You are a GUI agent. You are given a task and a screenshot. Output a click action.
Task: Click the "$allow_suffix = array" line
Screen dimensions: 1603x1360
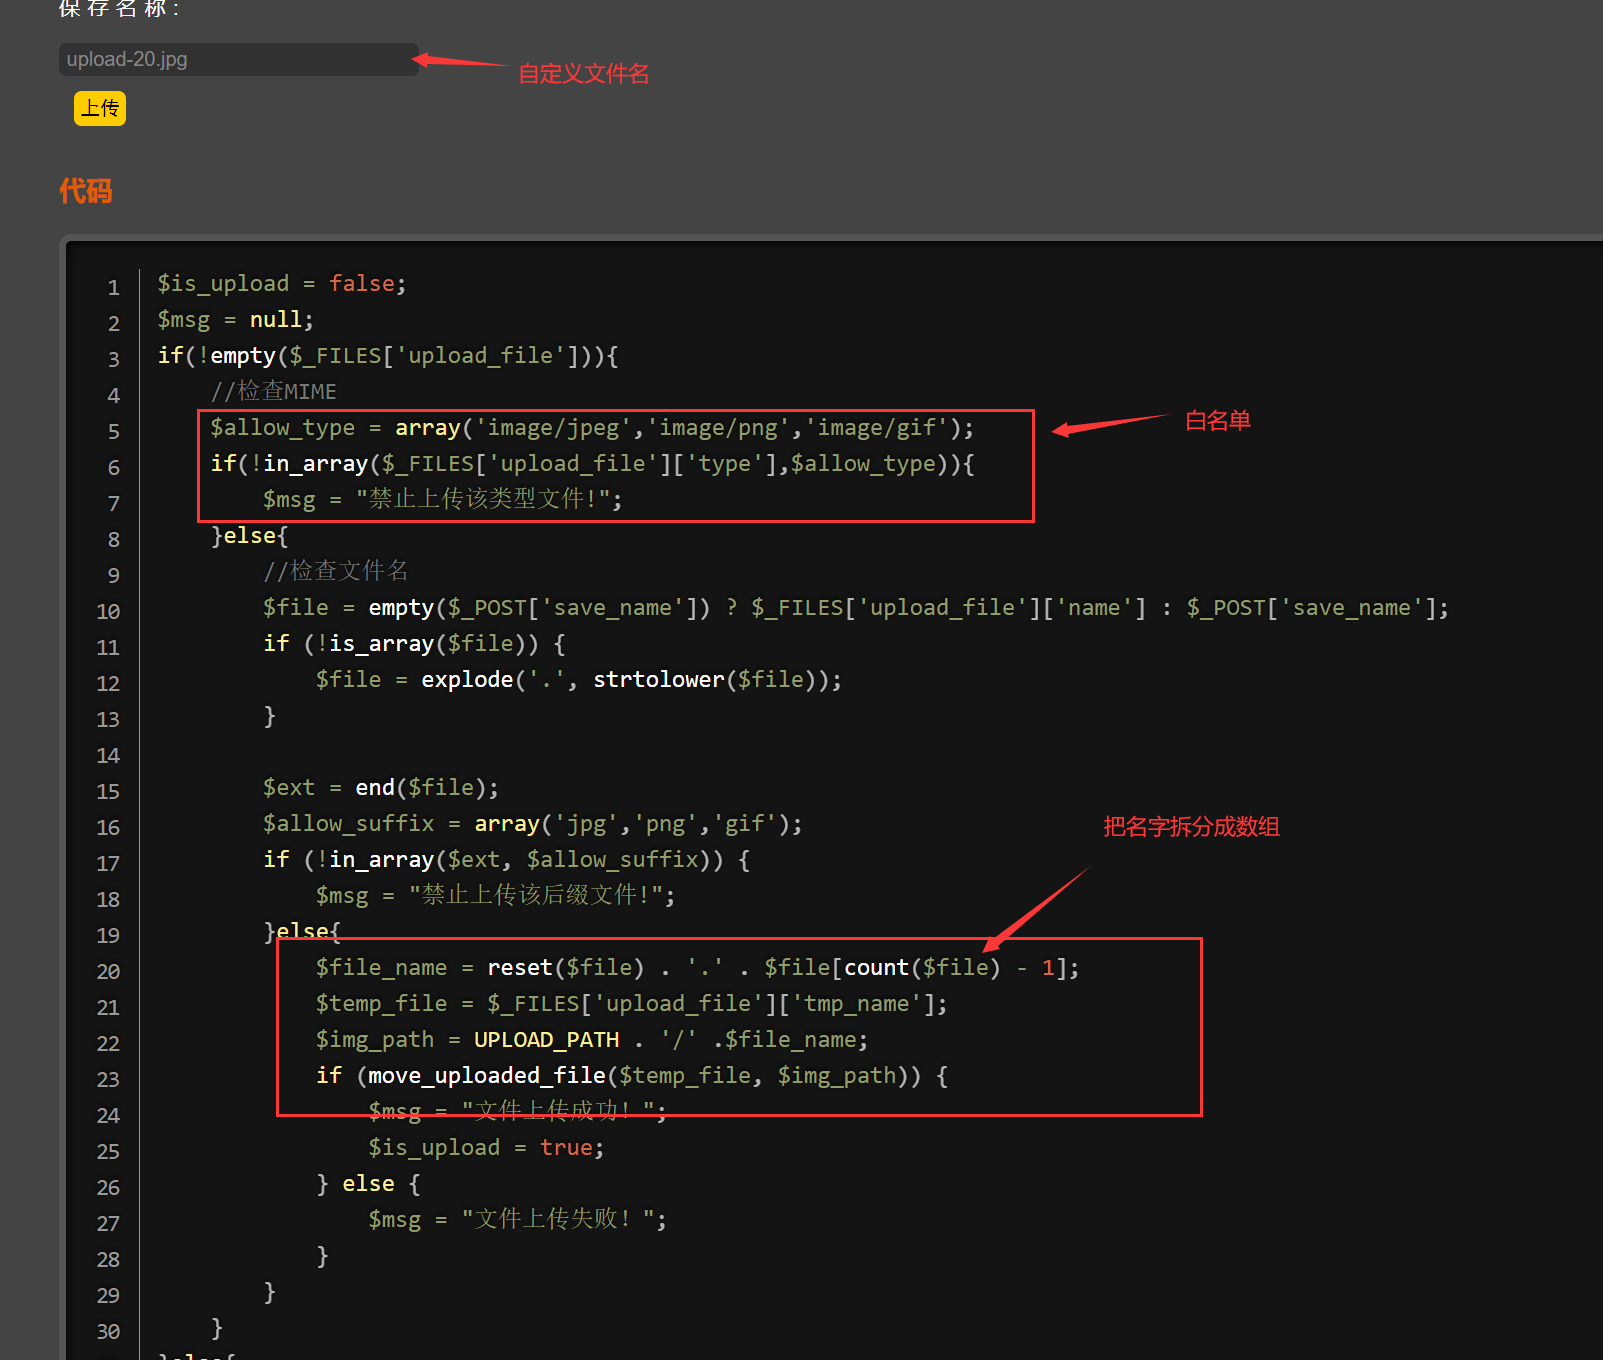533,824
